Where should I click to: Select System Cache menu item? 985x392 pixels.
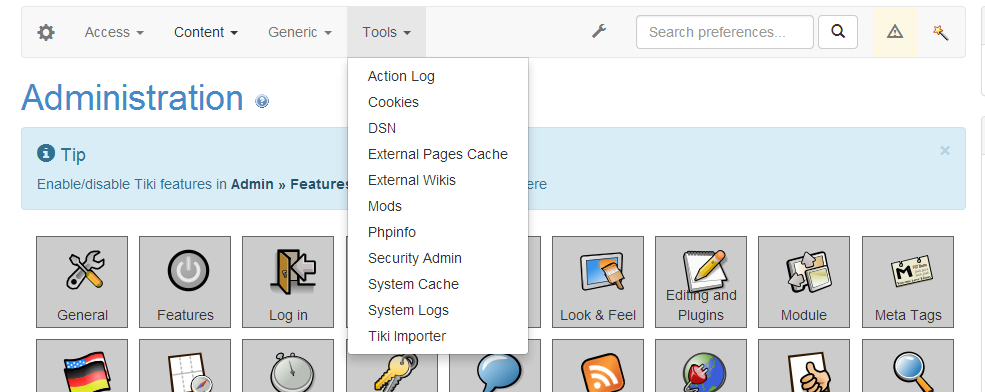tap(438, 285)
